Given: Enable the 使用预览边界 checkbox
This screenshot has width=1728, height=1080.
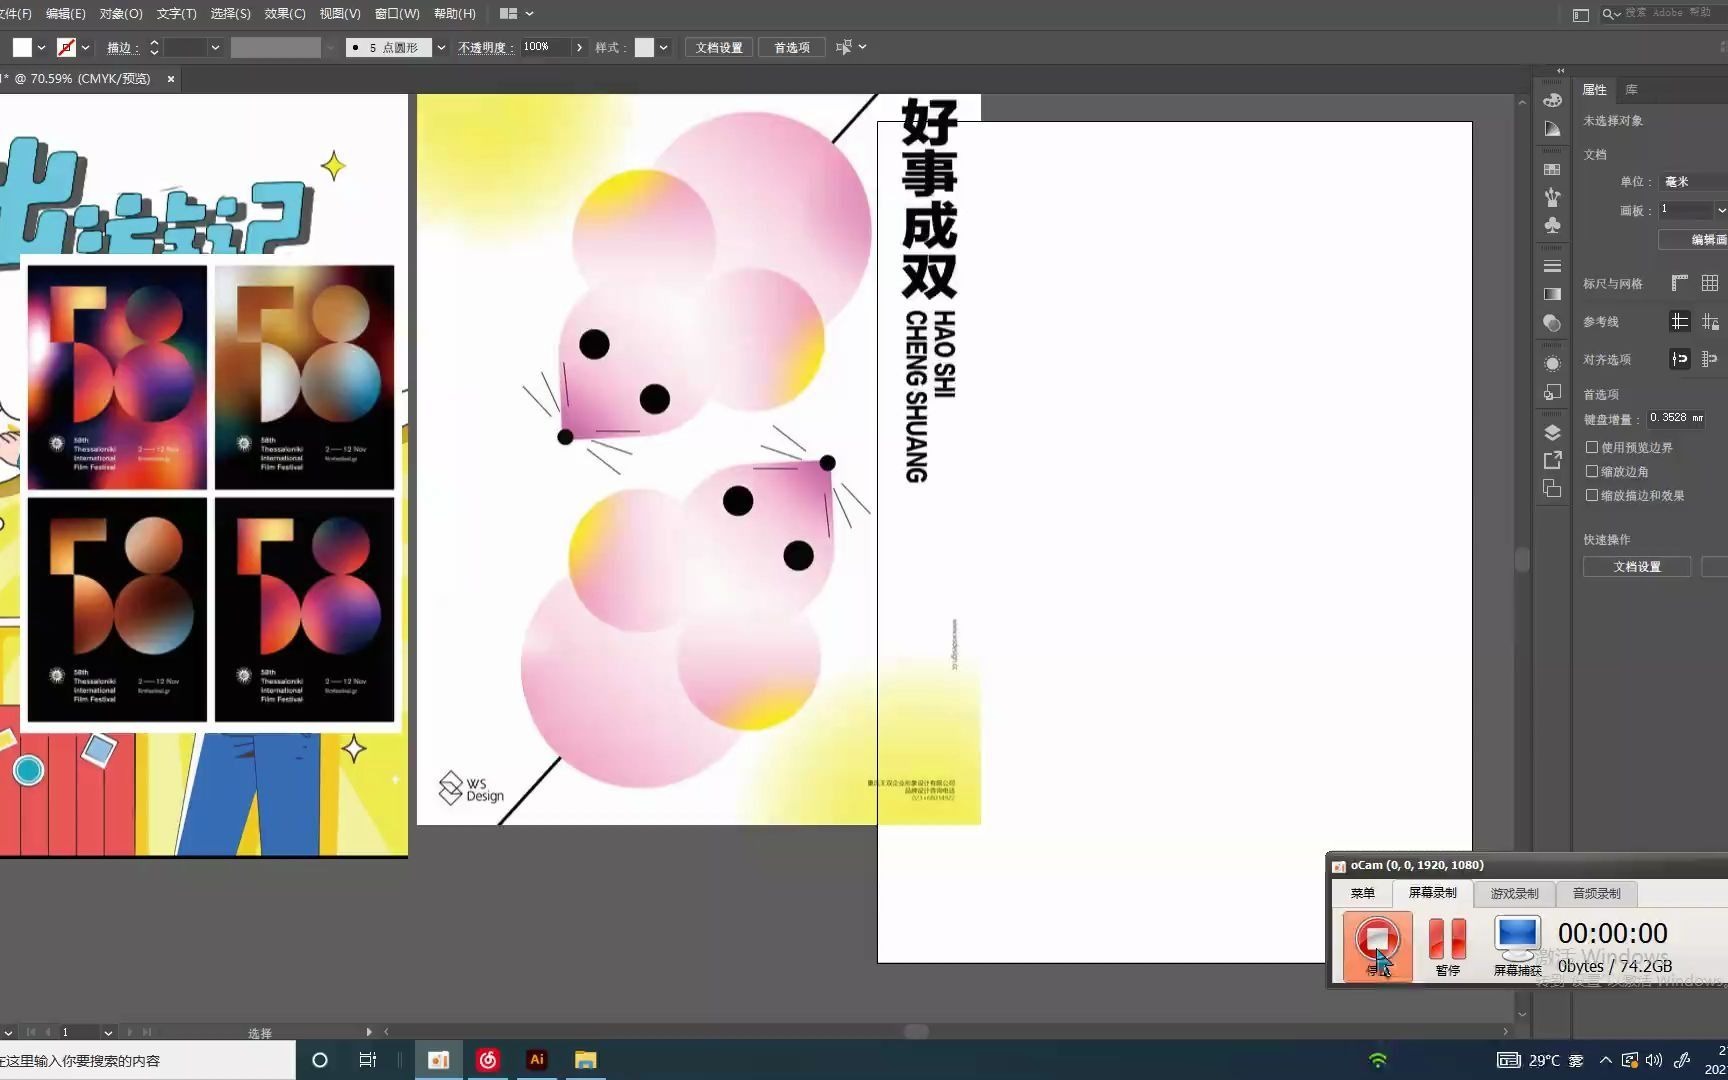Looking at the screenshot, I should (1592, 447).
